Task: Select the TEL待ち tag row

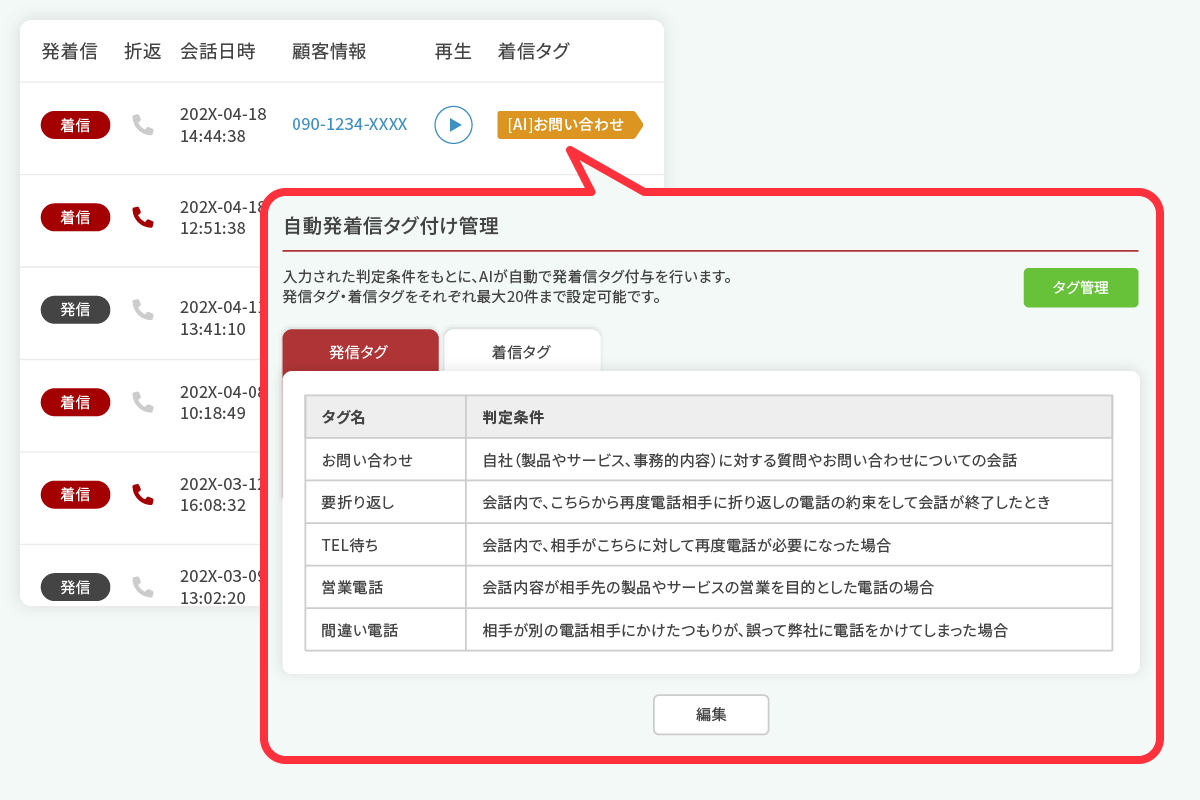Action: (x=708, y=545)
